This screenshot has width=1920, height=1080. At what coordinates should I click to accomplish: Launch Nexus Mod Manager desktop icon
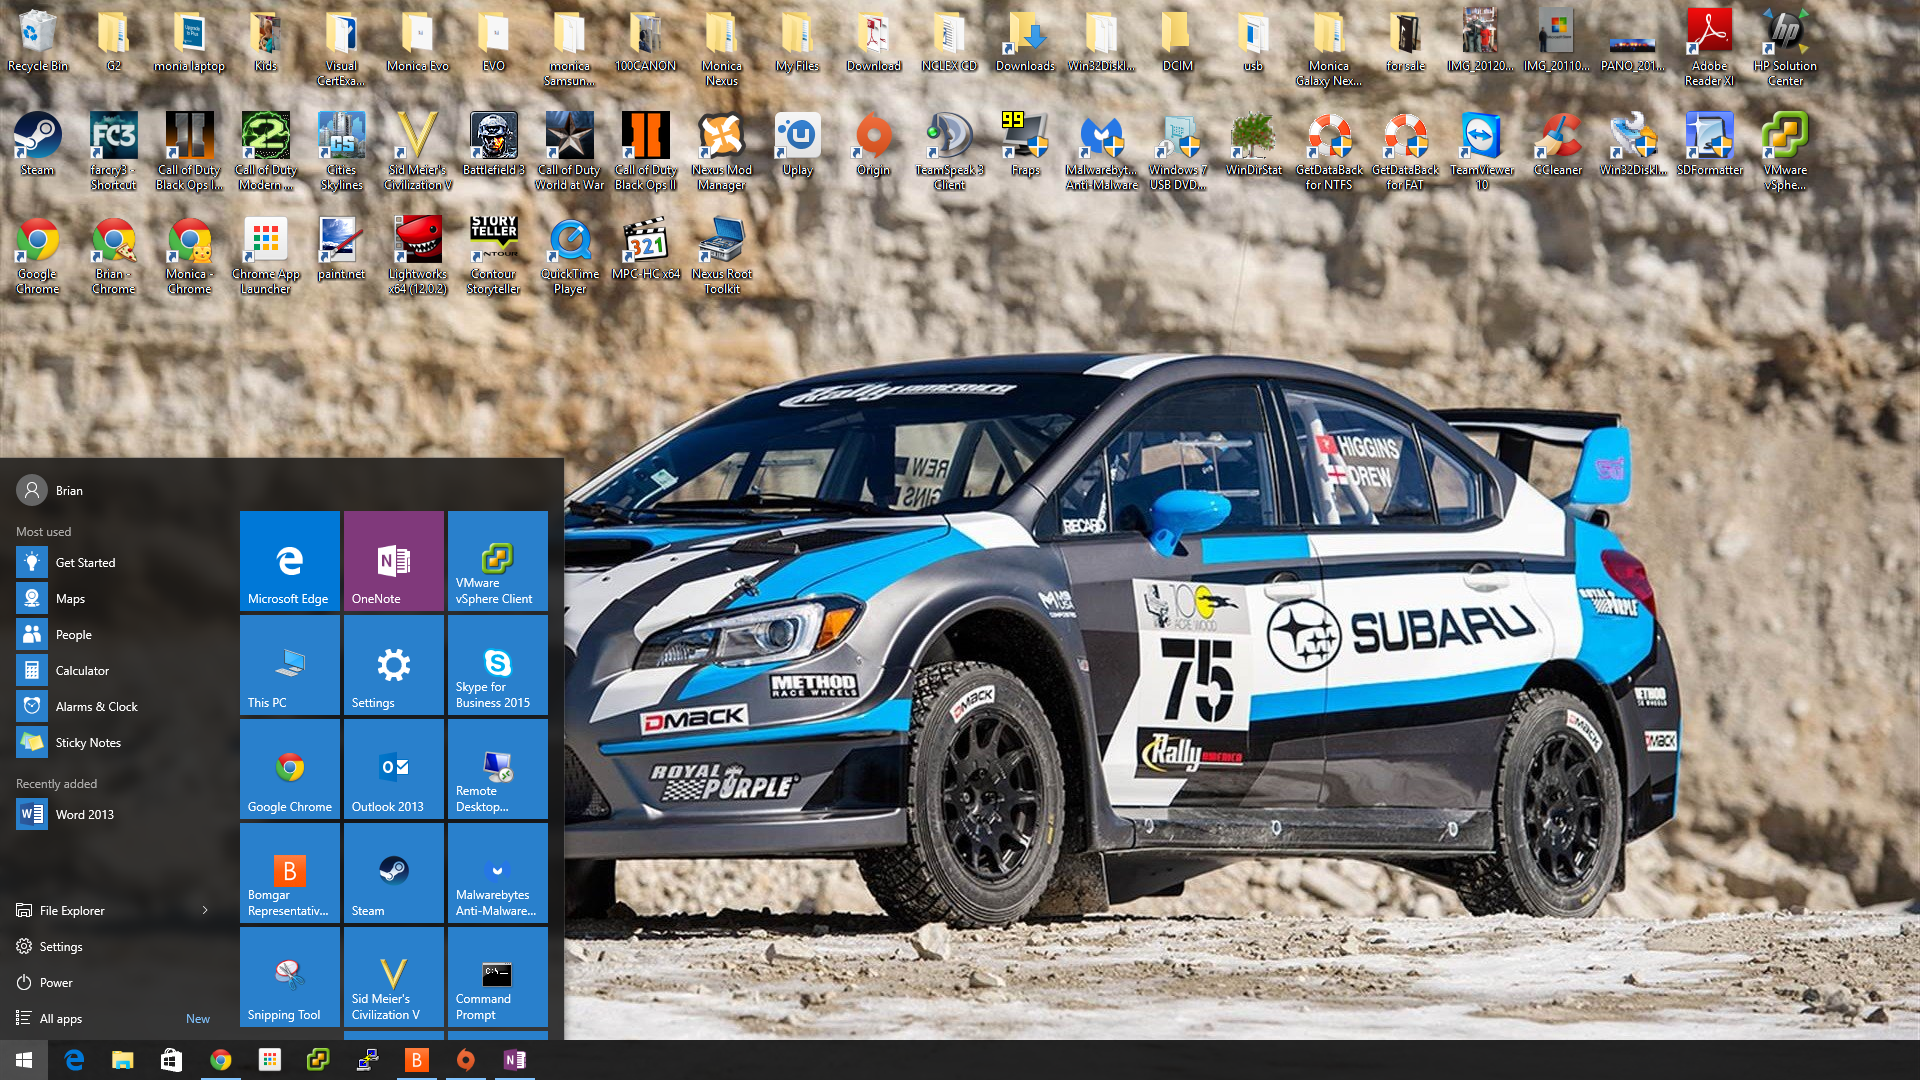tap(722, 152)
